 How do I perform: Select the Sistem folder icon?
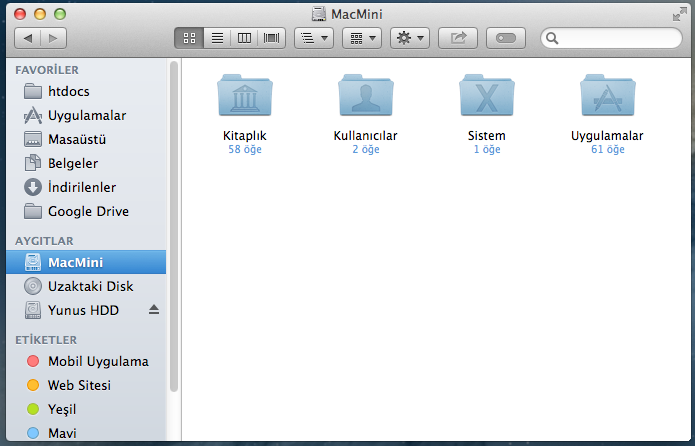point(487,95)
